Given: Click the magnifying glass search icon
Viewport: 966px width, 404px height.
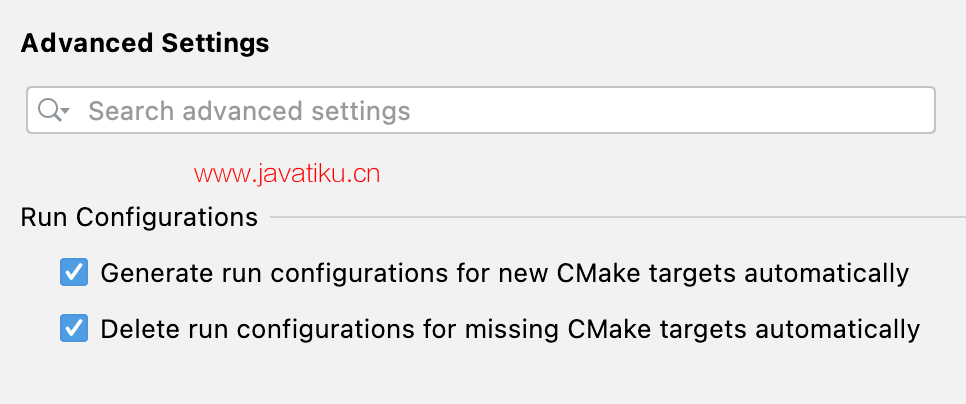Looking at the screenshot, I should tap(50, 110).
